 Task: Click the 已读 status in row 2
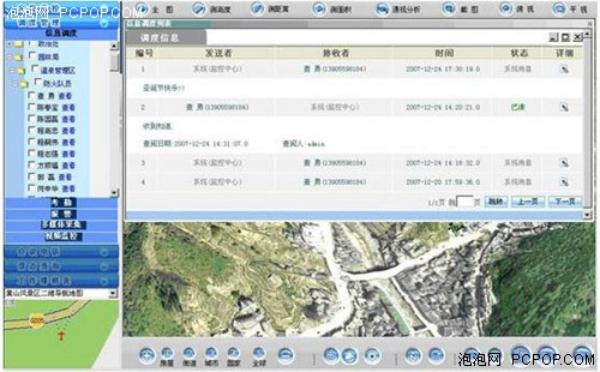[x=518, y=107]
